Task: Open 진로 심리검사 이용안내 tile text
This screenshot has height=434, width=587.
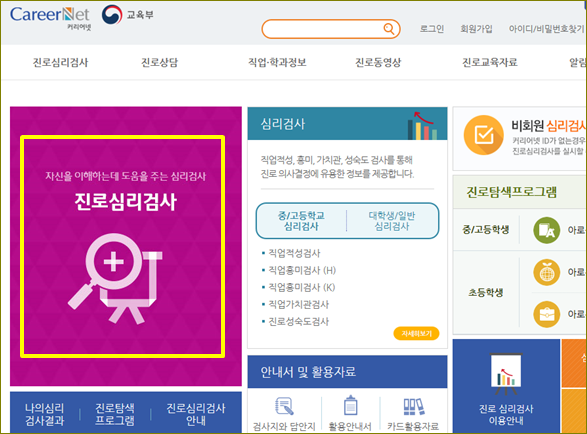Action: (506, 415)
